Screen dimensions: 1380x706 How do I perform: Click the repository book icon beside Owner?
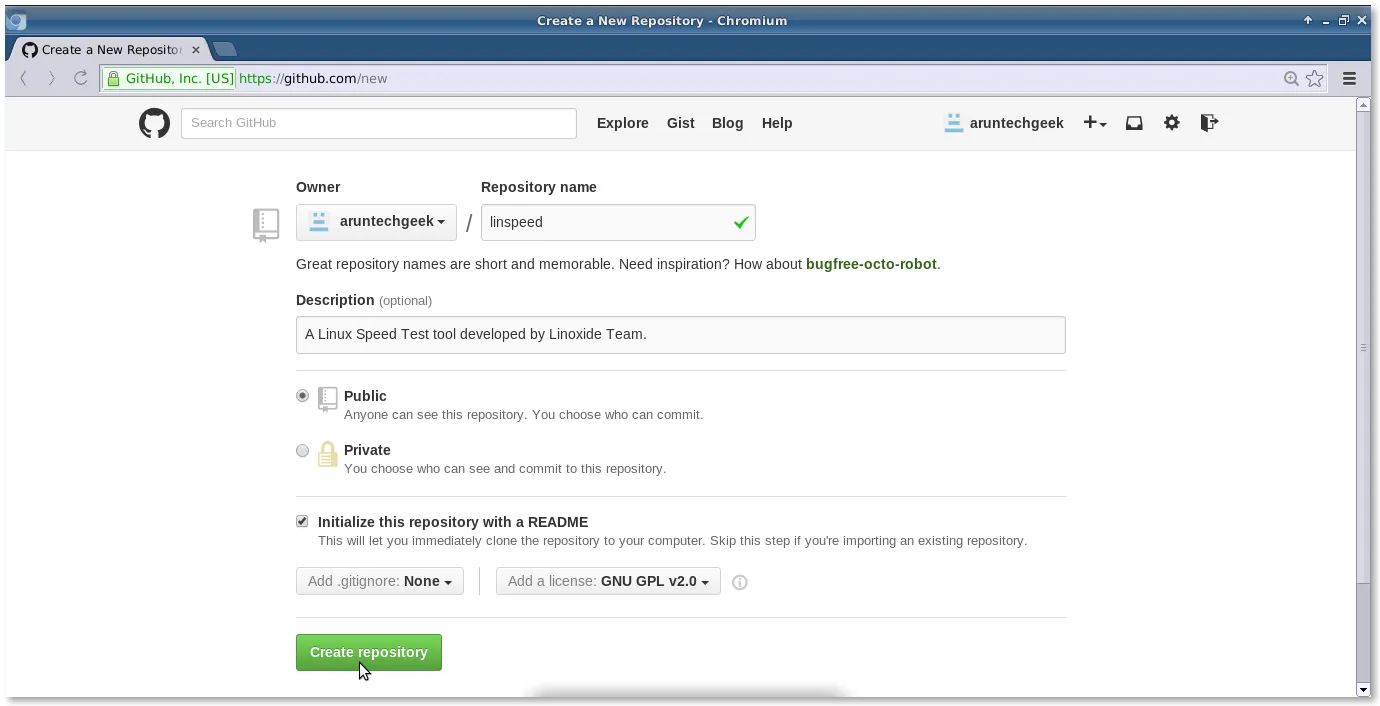click(x=265, y=224)
